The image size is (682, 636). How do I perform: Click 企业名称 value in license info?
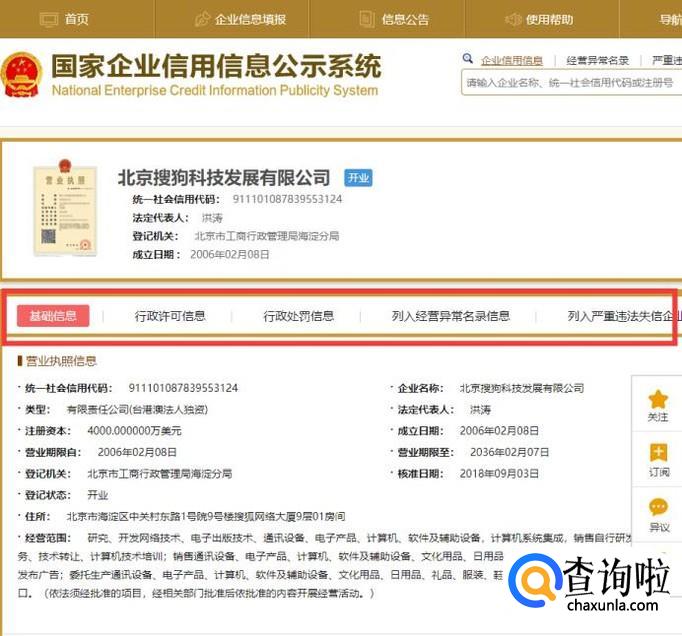point(522,388)
